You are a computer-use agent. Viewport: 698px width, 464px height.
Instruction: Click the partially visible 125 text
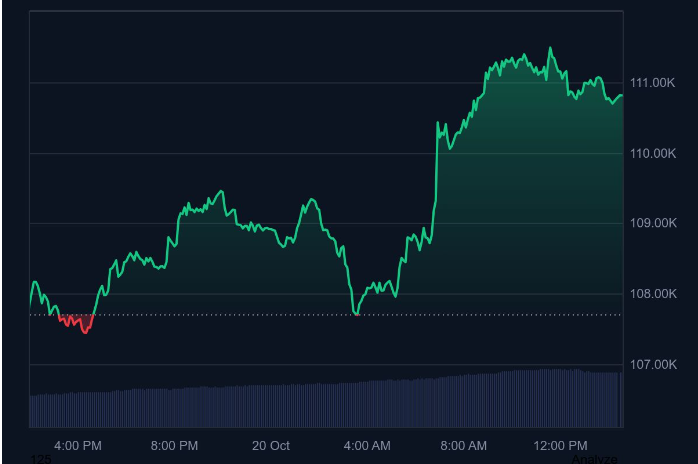click(41, 459)
